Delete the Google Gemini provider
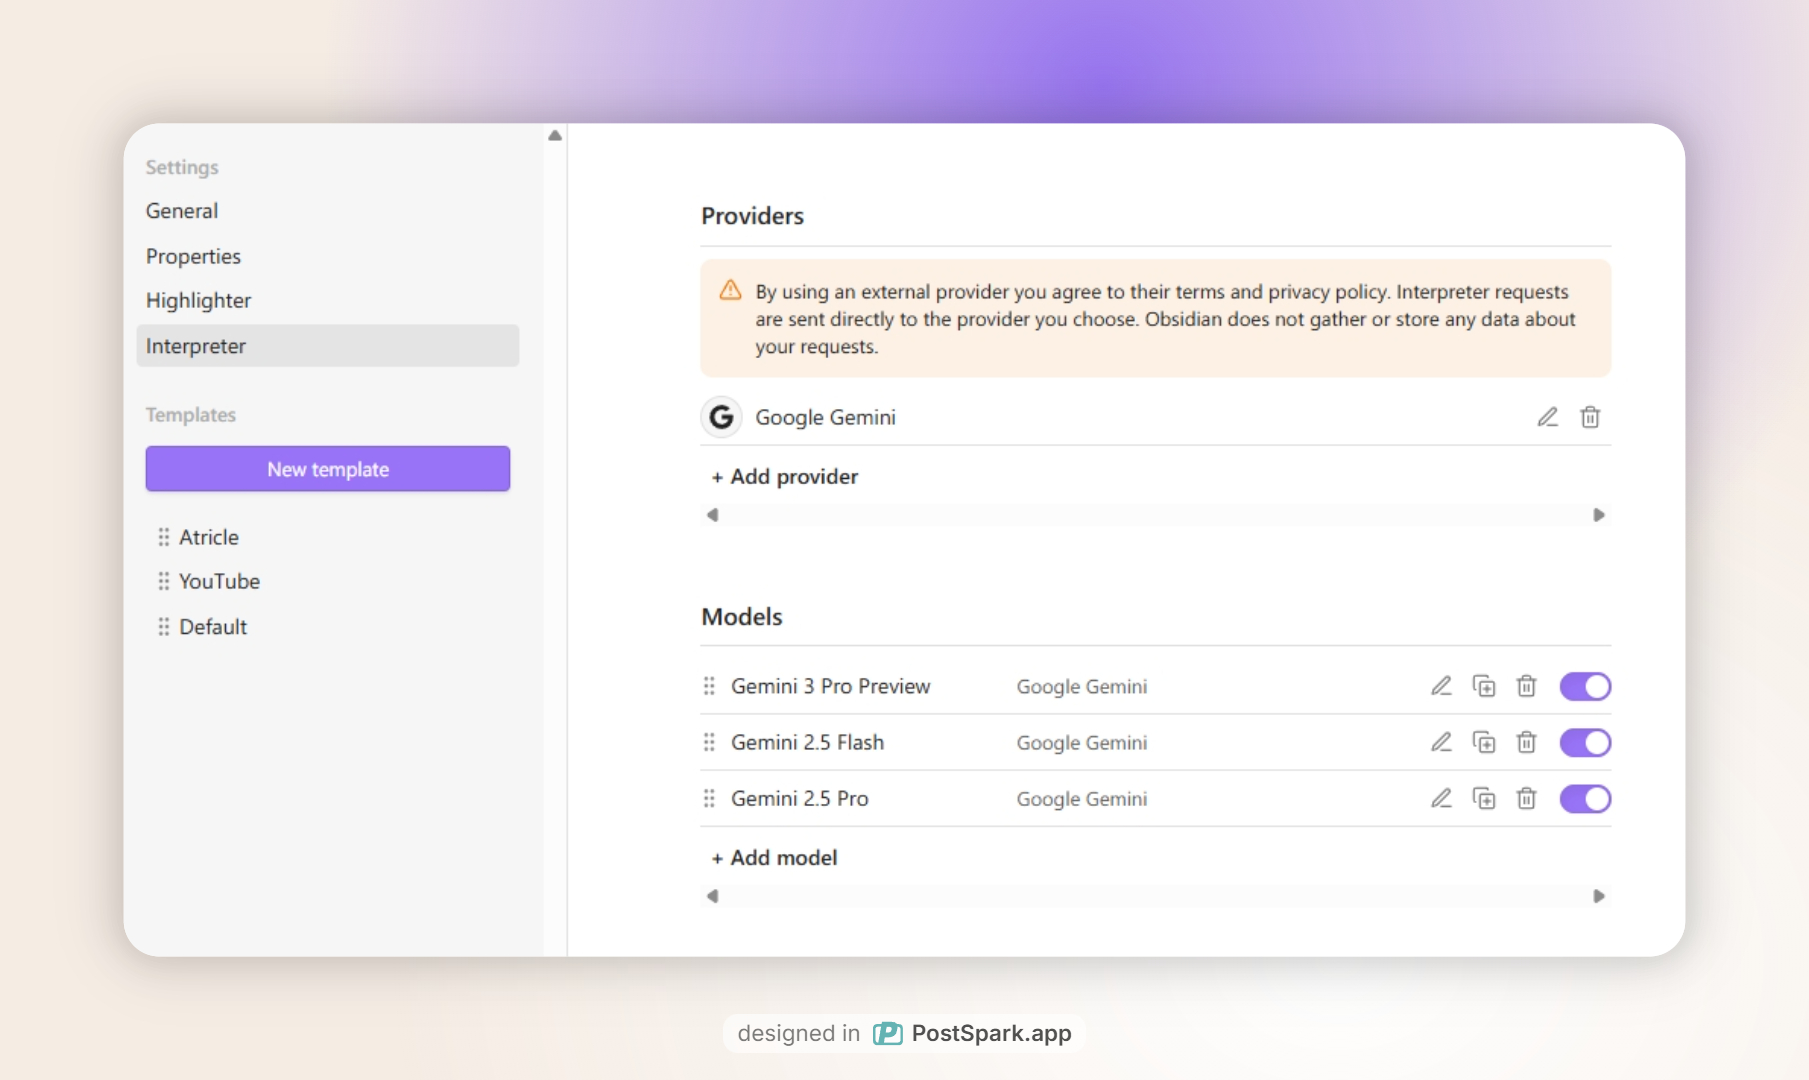This screenshot has height=1080, width=1809. tap(1590, 417)
